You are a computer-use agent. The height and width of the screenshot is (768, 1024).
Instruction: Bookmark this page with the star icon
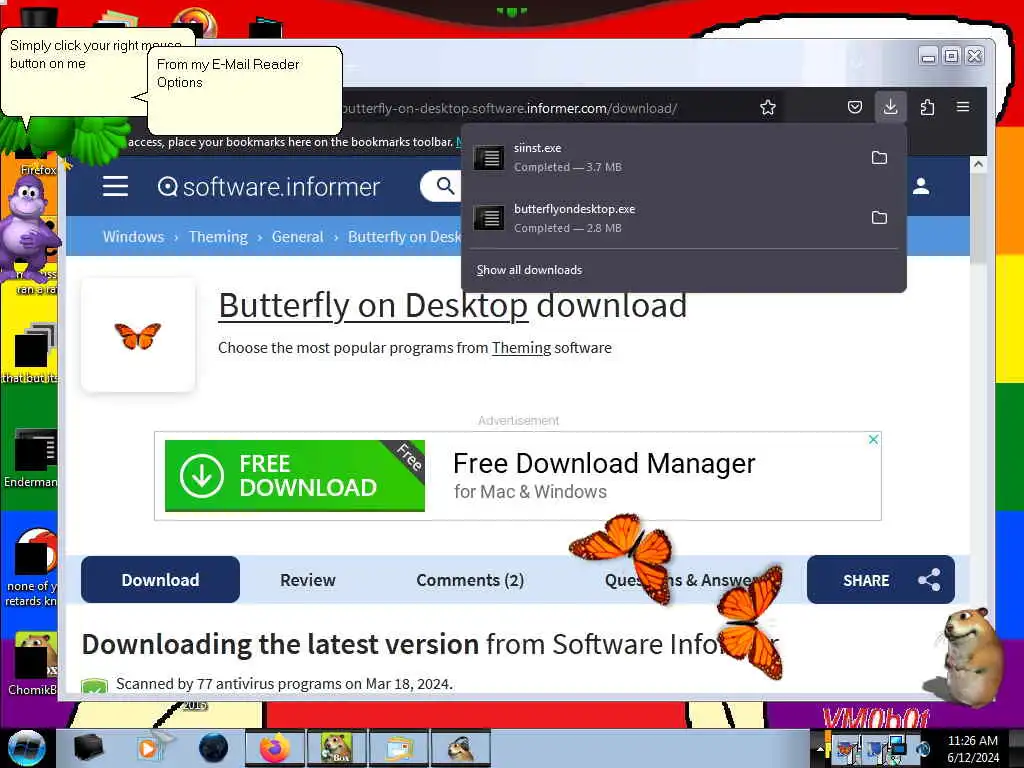coord(768,108)
